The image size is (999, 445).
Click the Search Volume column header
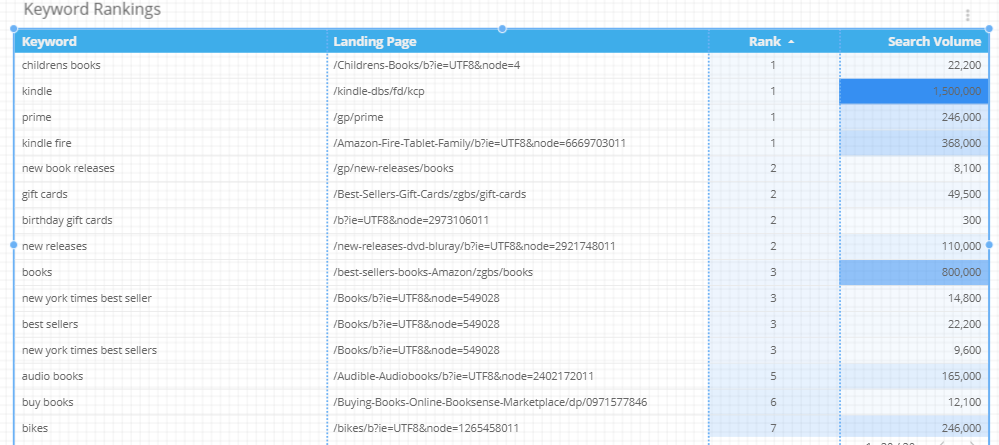pos(934,42)
